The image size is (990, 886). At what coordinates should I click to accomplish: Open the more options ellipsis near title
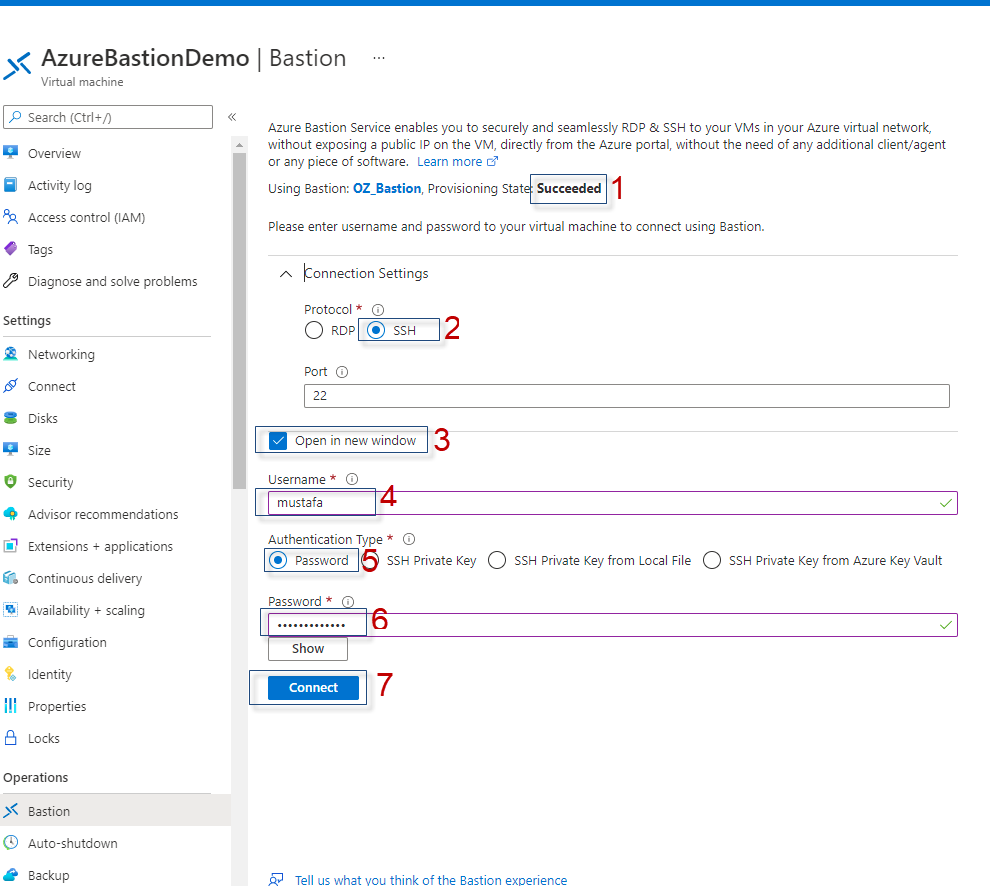[x=379, y=58]
